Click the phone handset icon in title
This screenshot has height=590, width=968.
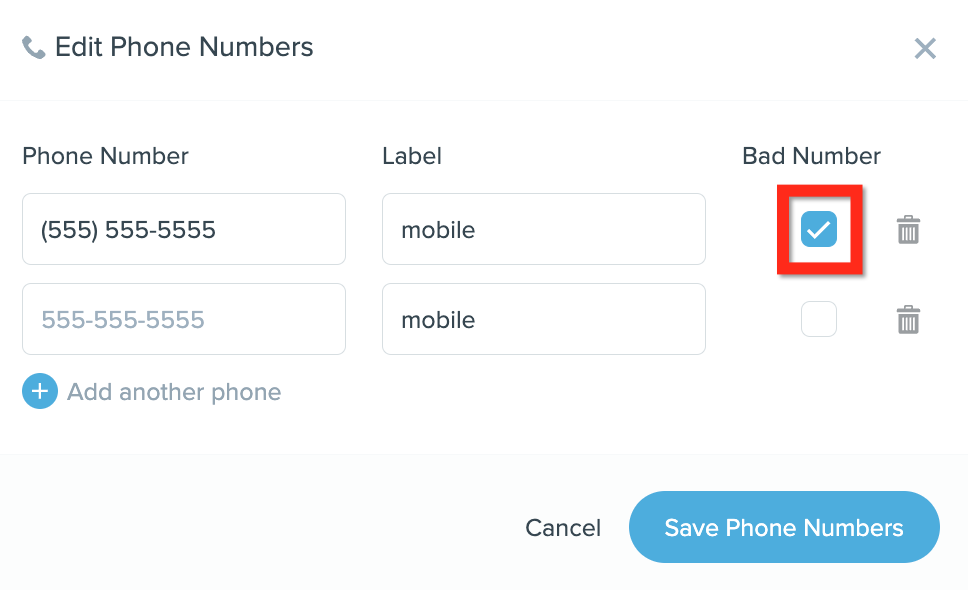(33, 48)
